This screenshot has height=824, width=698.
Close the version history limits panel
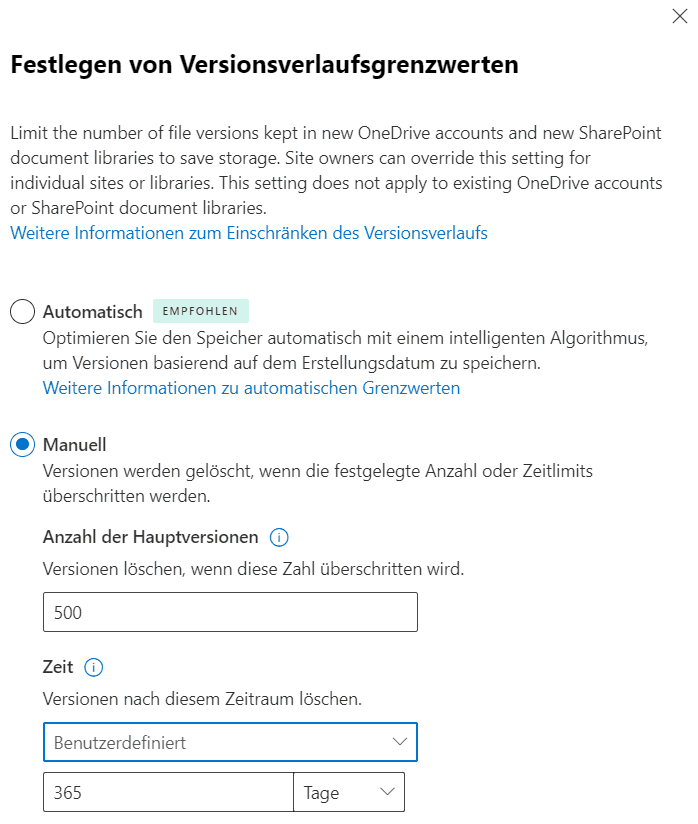coord(680,16)
